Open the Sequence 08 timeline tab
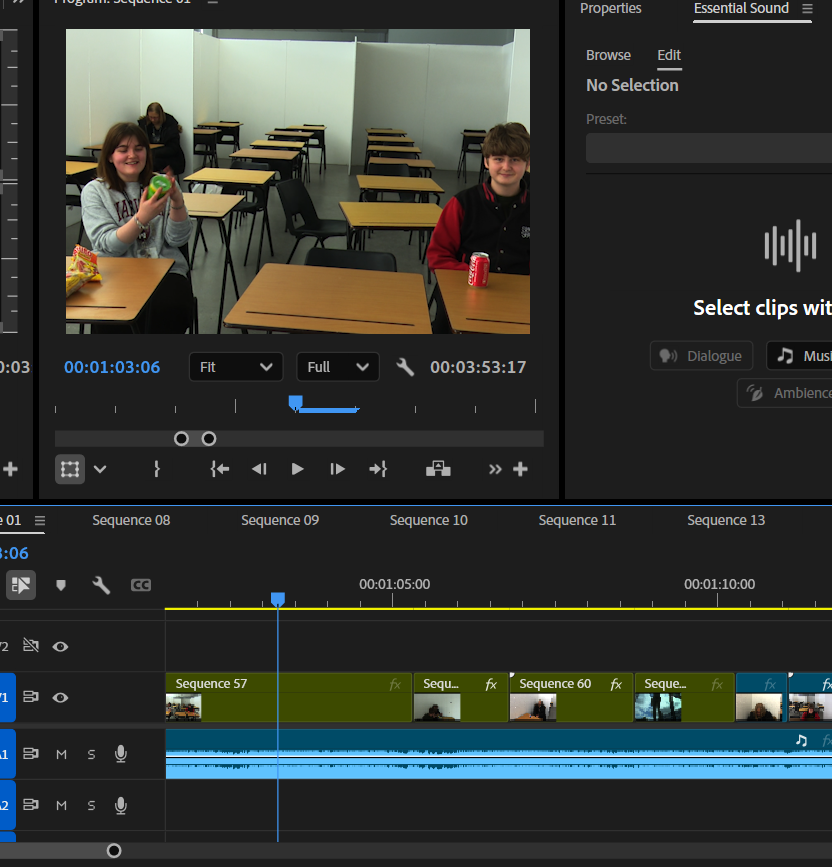Image resolution: width=832 pixels, height=867 pixels. 131,520
